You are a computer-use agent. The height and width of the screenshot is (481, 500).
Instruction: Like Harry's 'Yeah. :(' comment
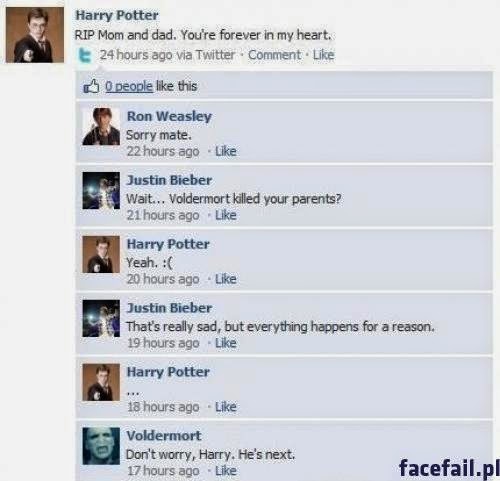click(226, 279)
